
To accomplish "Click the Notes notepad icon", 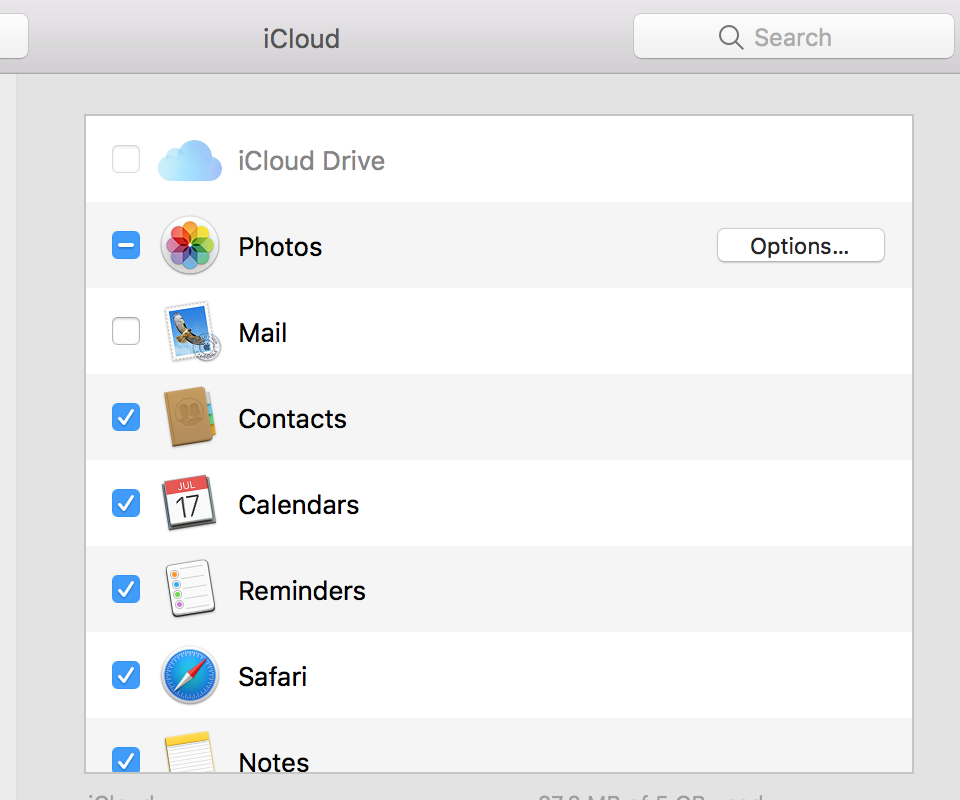I will click(189, 752).
